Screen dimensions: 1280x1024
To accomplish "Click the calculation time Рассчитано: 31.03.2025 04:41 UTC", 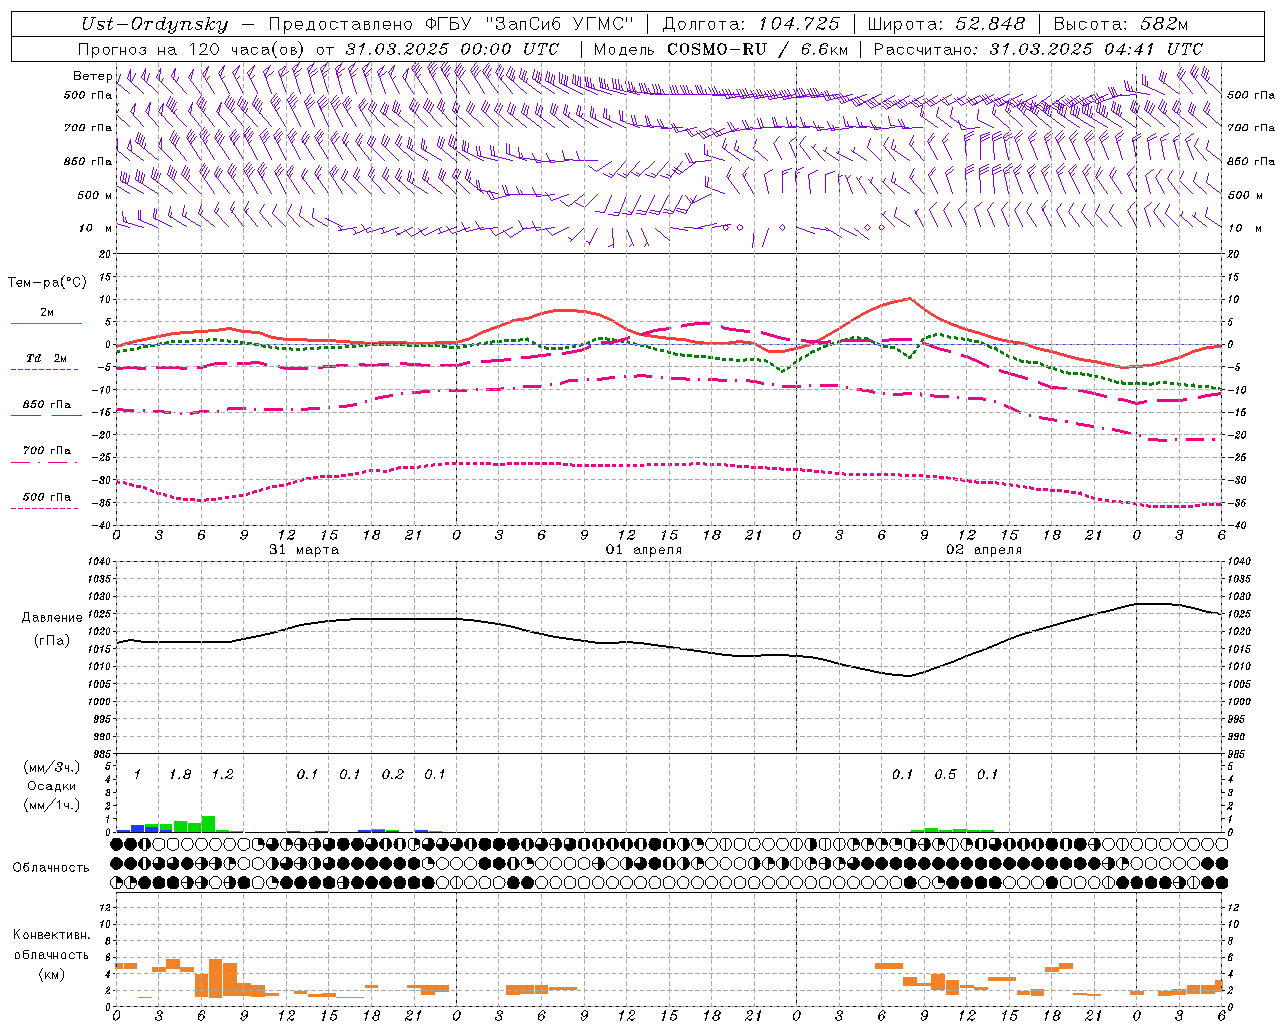I will [x=1038, y=49].
